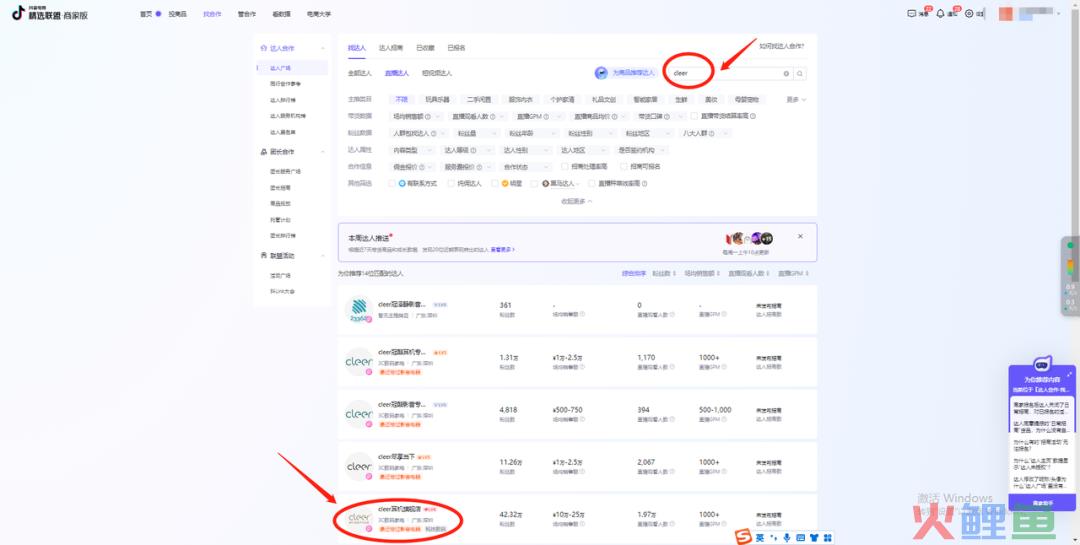The height and width of the screenshot is (545, 1080).
Task: Open the notification bell icon
Action: (x=940, y=13)
